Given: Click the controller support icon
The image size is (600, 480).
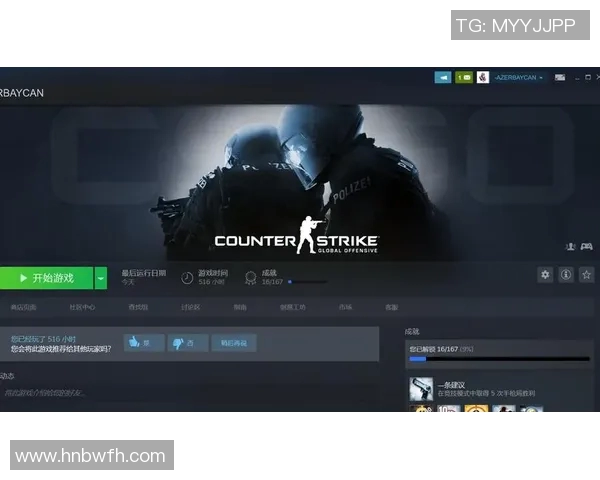Looking at the screenshot, I should [x=586, y=247].
